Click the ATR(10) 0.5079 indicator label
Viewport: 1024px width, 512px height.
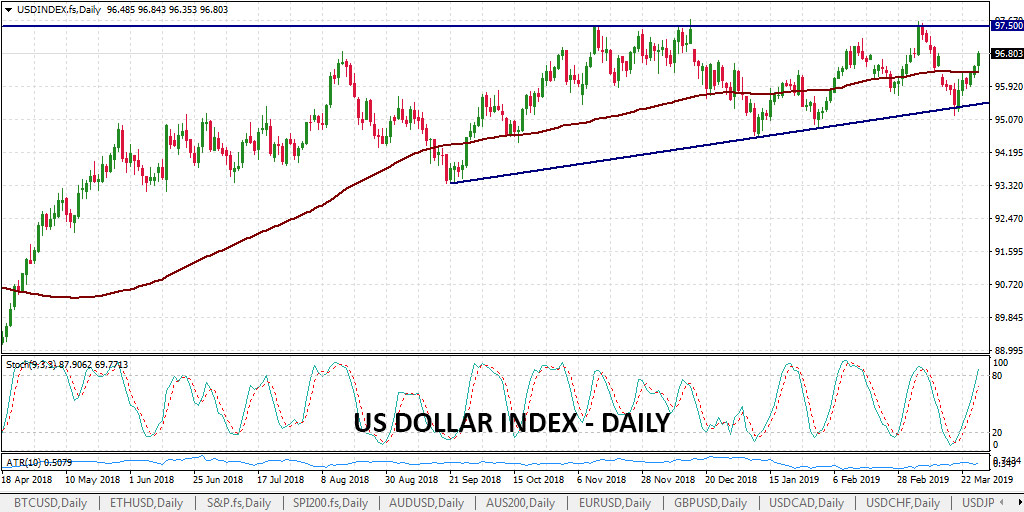point(37,463)
